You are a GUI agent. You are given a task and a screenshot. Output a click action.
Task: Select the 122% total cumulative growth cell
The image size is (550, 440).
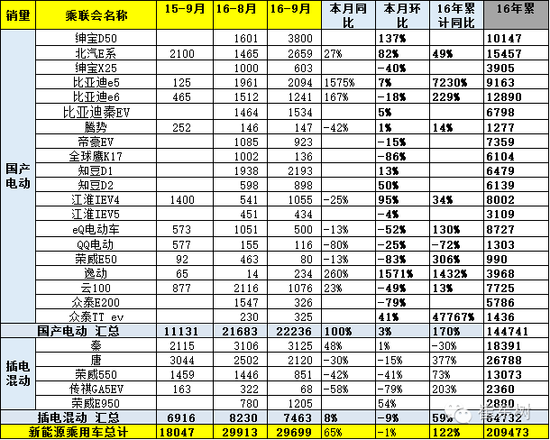coord(456,432)
